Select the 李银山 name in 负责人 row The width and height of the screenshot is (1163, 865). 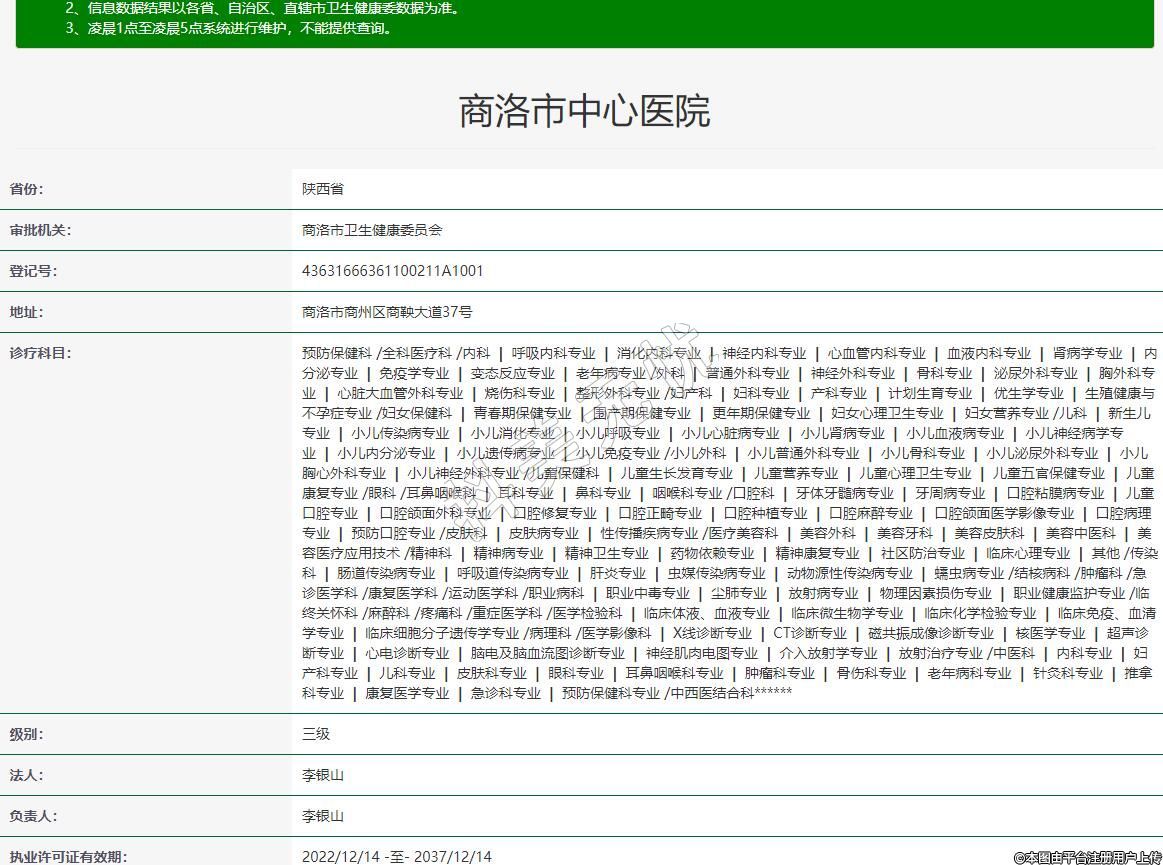(x=322, y=816)
